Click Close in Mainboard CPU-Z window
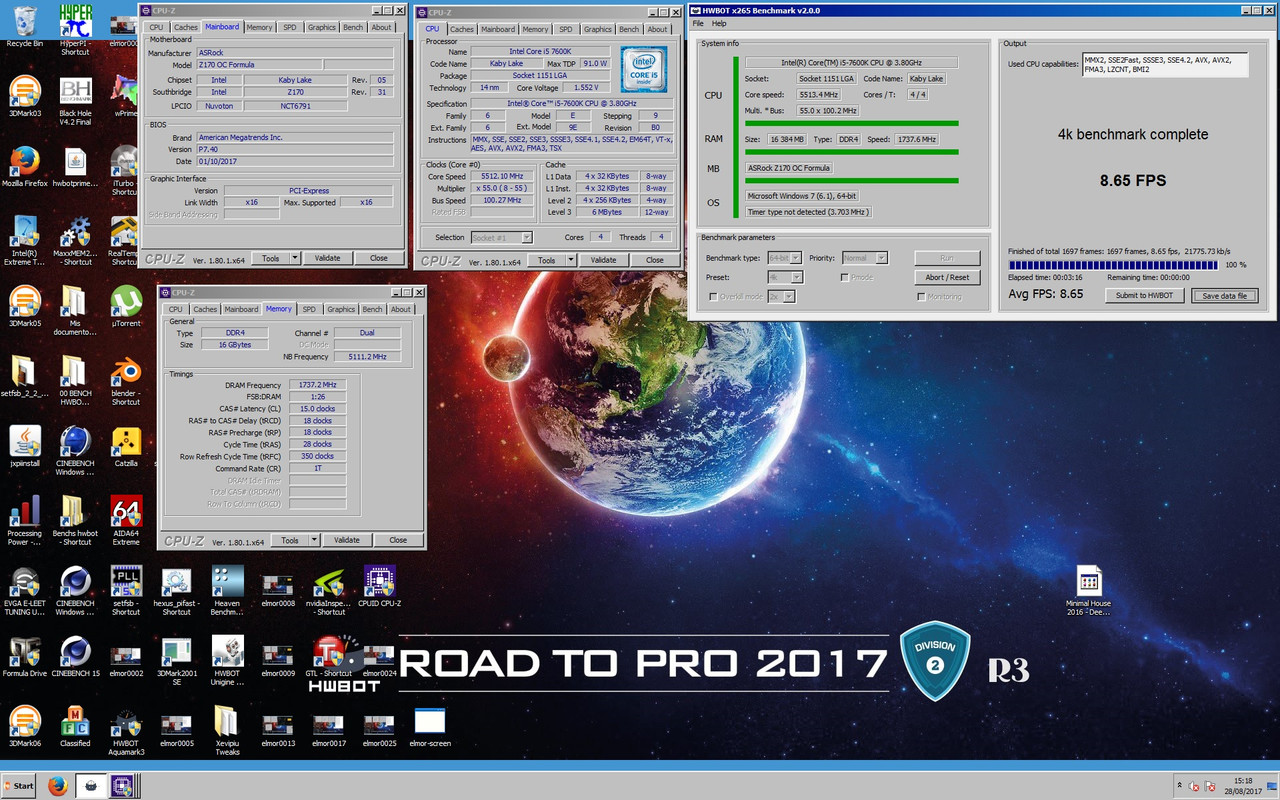 coord(378,258)
